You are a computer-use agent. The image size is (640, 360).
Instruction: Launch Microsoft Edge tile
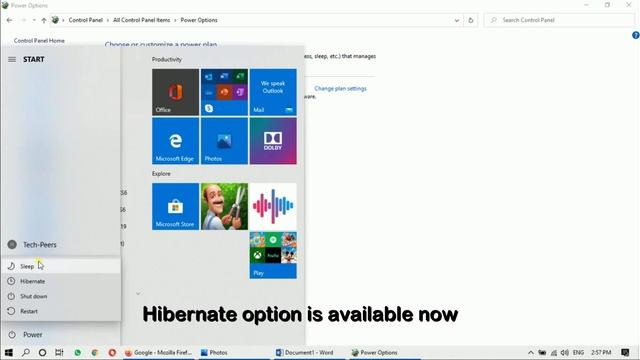click(176, 141)
